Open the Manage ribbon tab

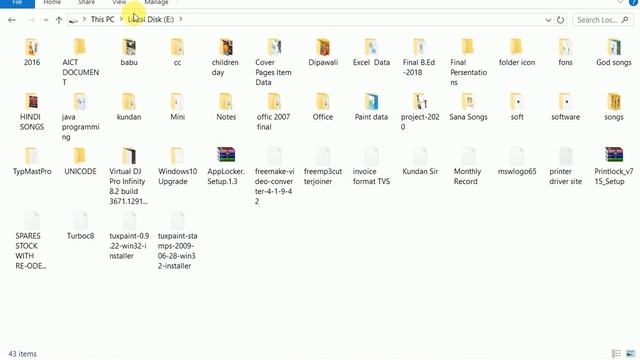click(156, 3)
